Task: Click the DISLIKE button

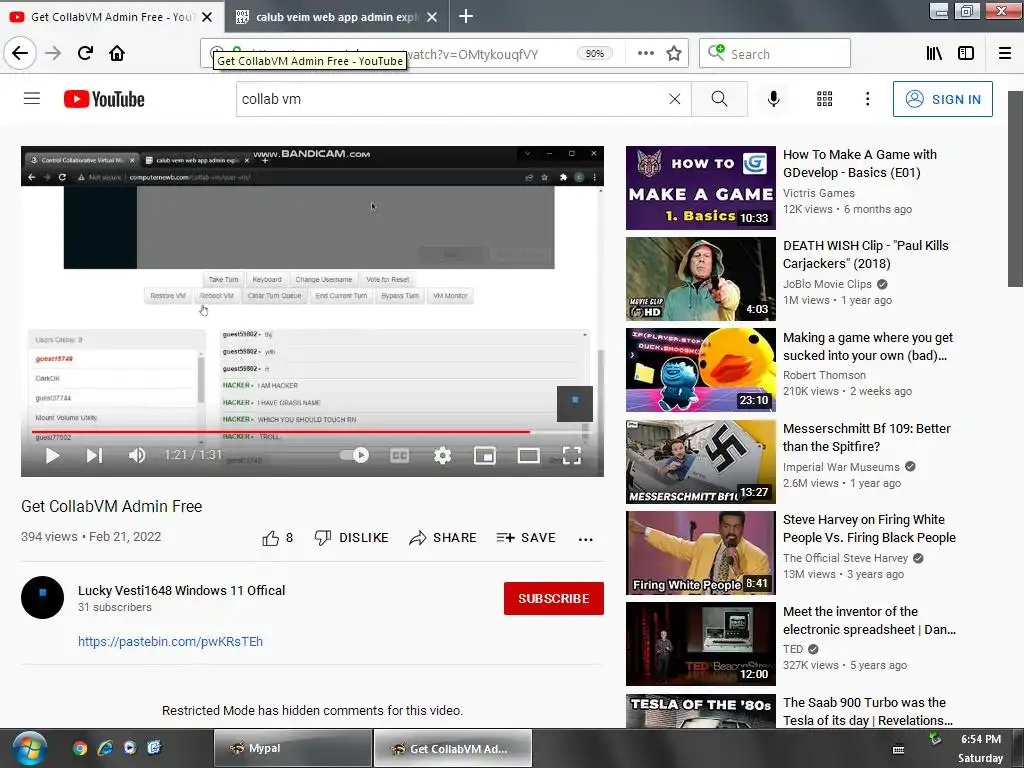Action: (351, 538)
